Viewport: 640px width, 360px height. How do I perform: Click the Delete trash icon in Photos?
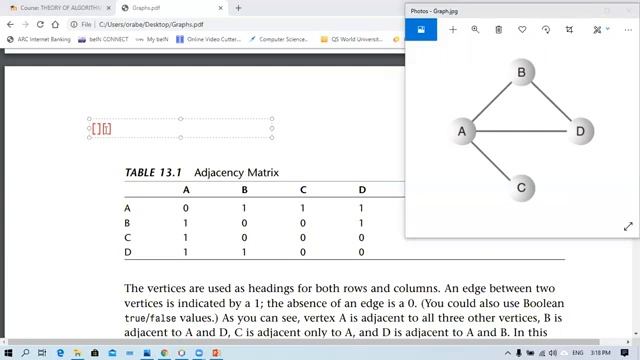[498, 29]
